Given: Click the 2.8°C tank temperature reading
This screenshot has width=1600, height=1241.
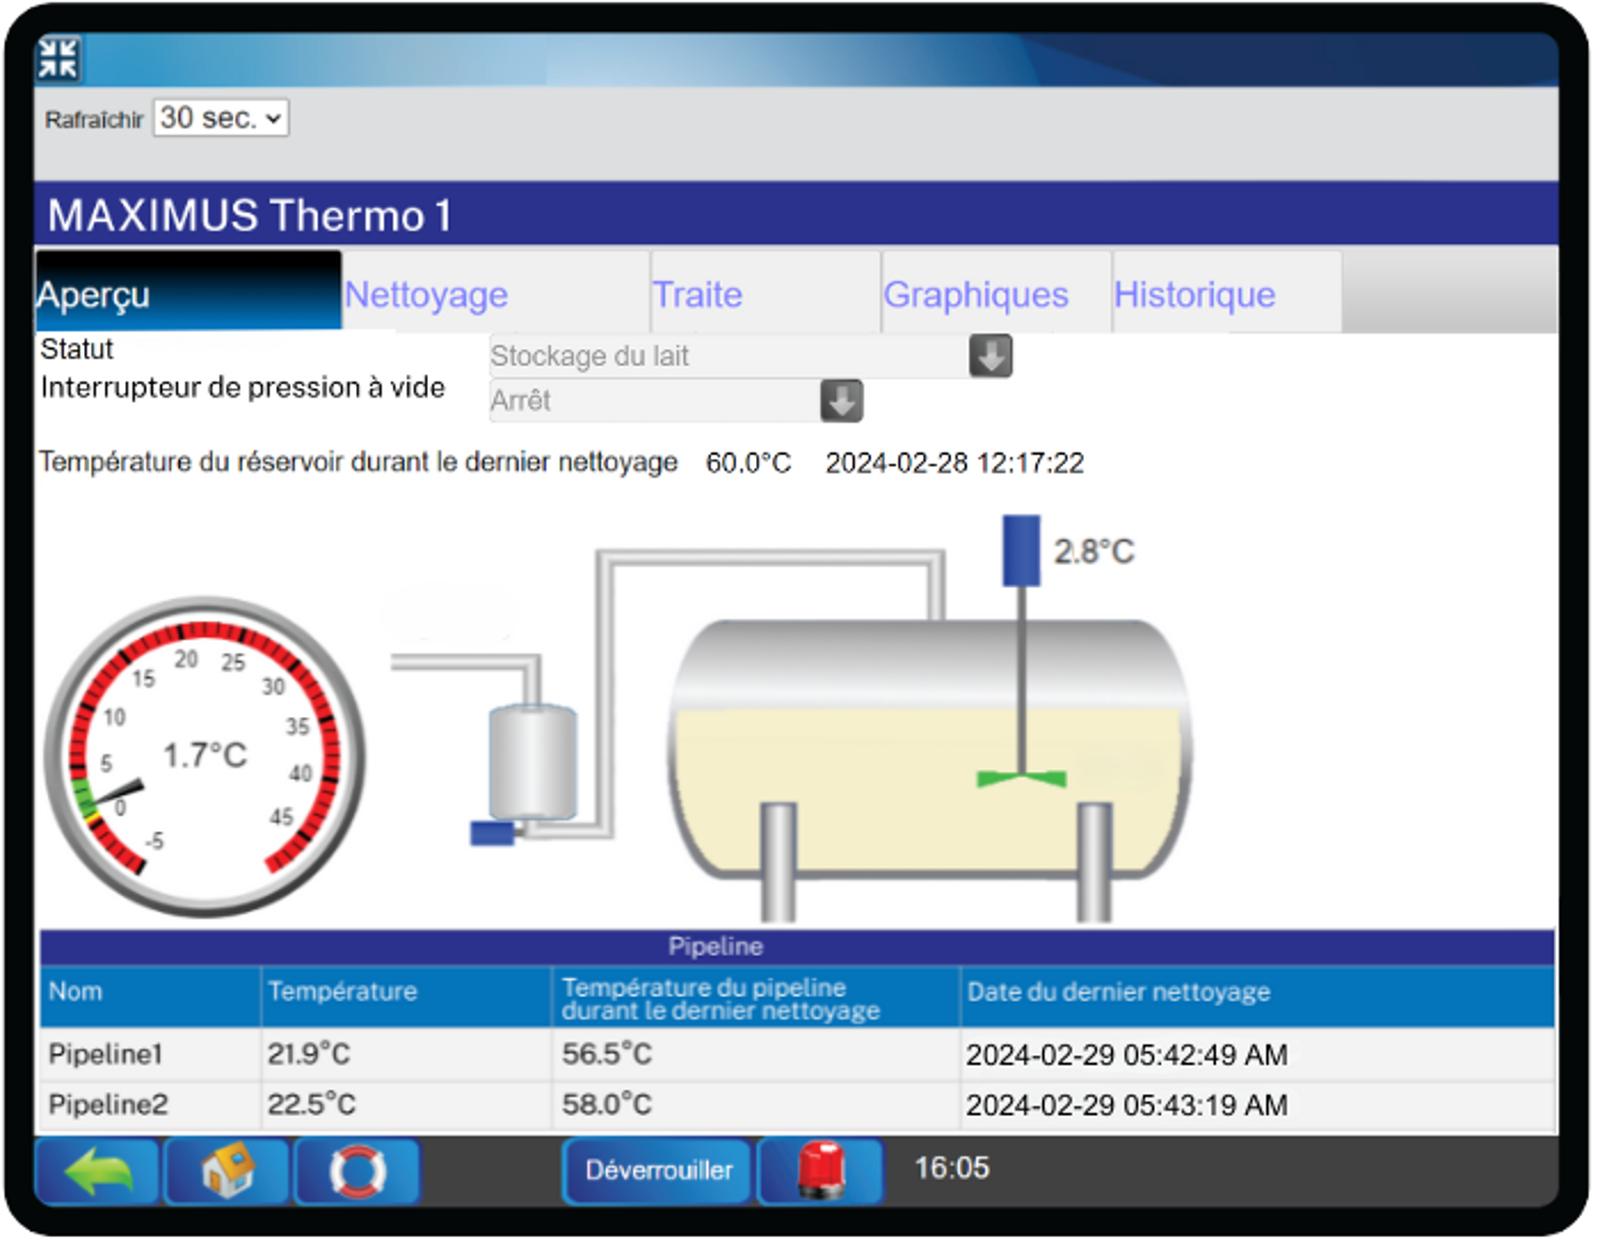Looking at the screenshot, I should coord(1094,551).
